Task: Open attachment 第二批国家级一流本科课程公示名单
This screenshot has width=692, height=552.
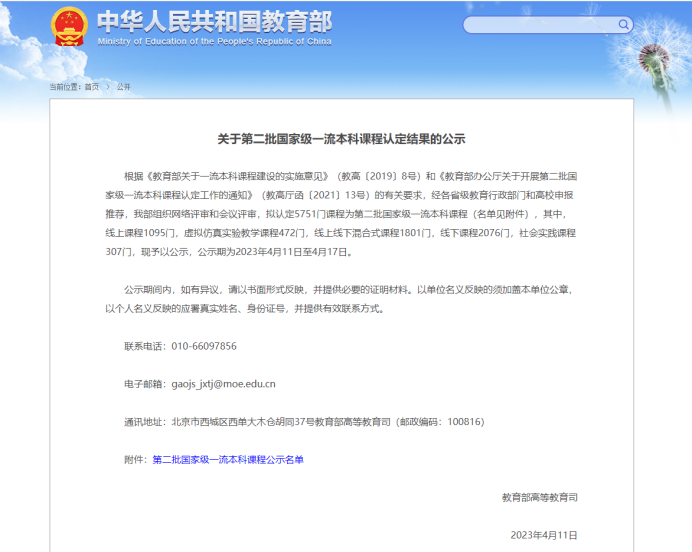Action: [228, 459]
